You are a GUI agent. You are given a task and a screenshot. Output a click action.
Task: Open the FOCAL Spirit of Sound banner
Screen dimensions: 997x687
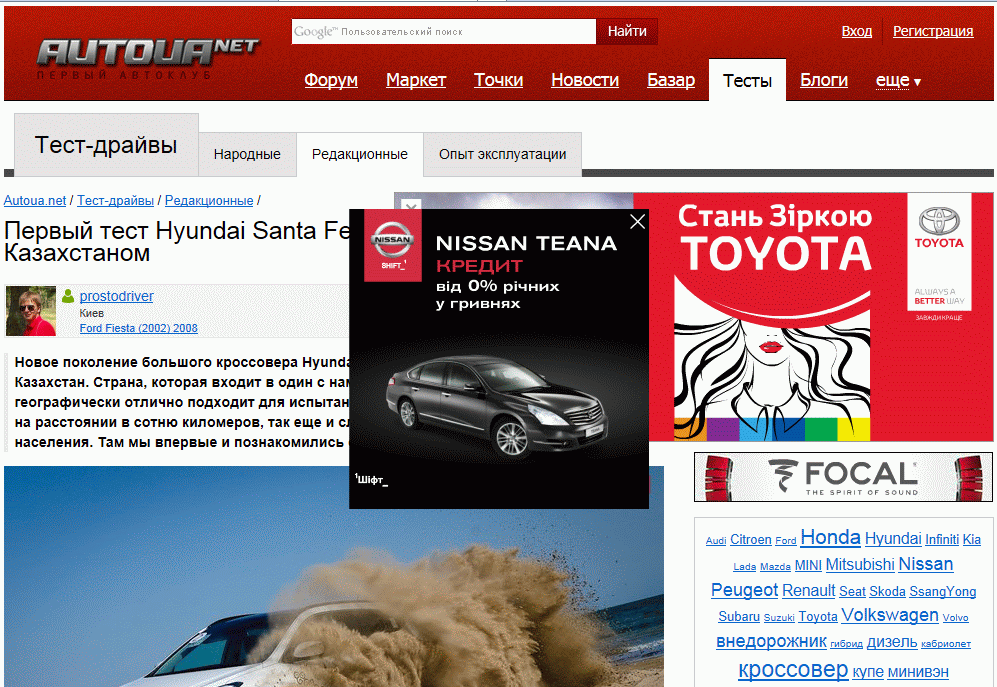[x=843, y=477]
